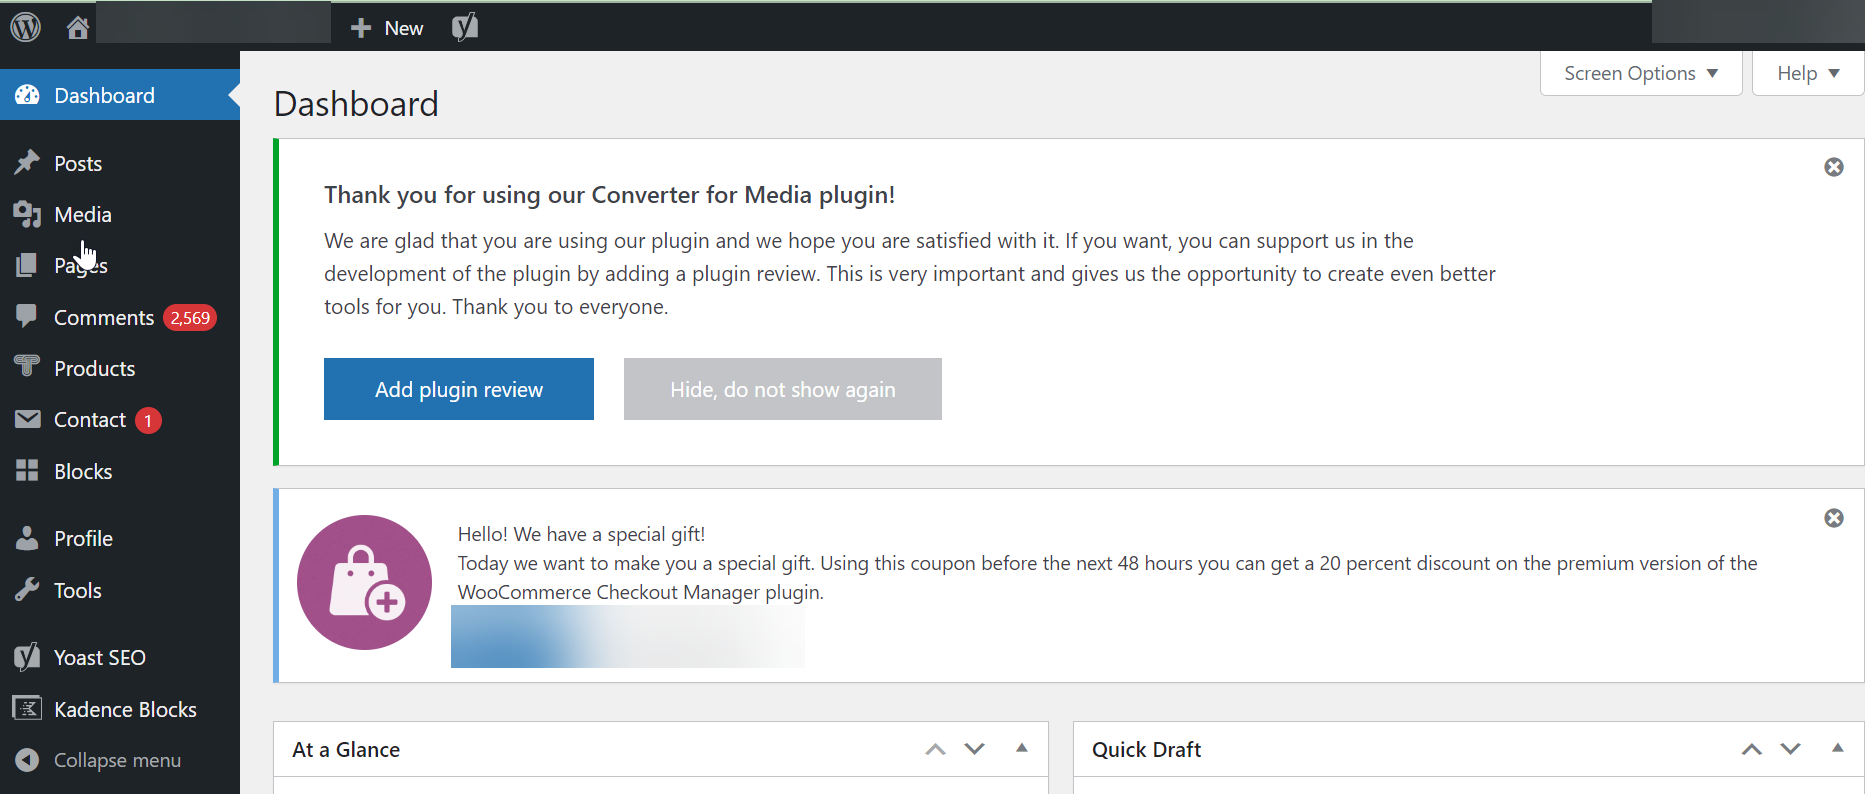Collapse the At a Glance panel
This screenshot has width=1865, height=794.
point(1022,748)
